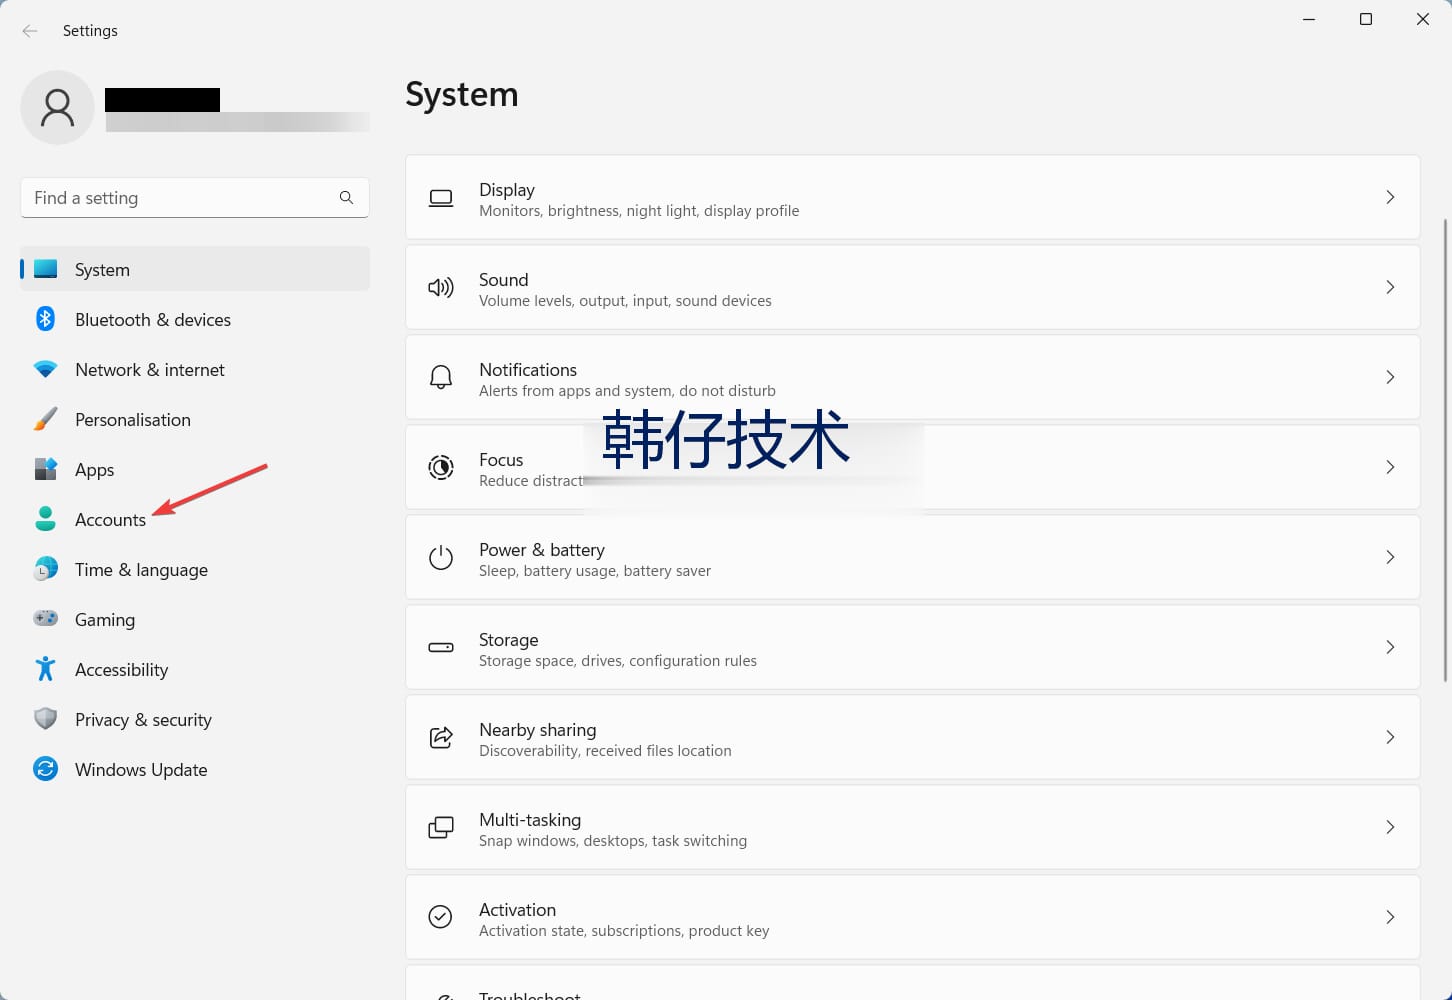Open Accessibility settings

coord(195,669)
